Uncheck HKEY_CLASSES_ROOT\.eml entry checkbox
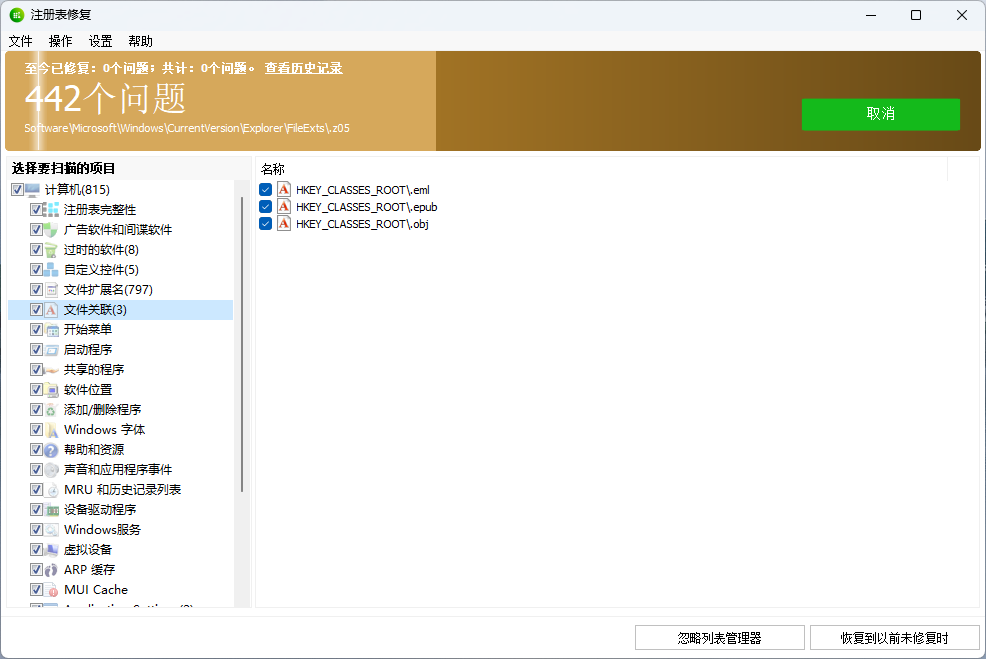 (x=265, y=189)
